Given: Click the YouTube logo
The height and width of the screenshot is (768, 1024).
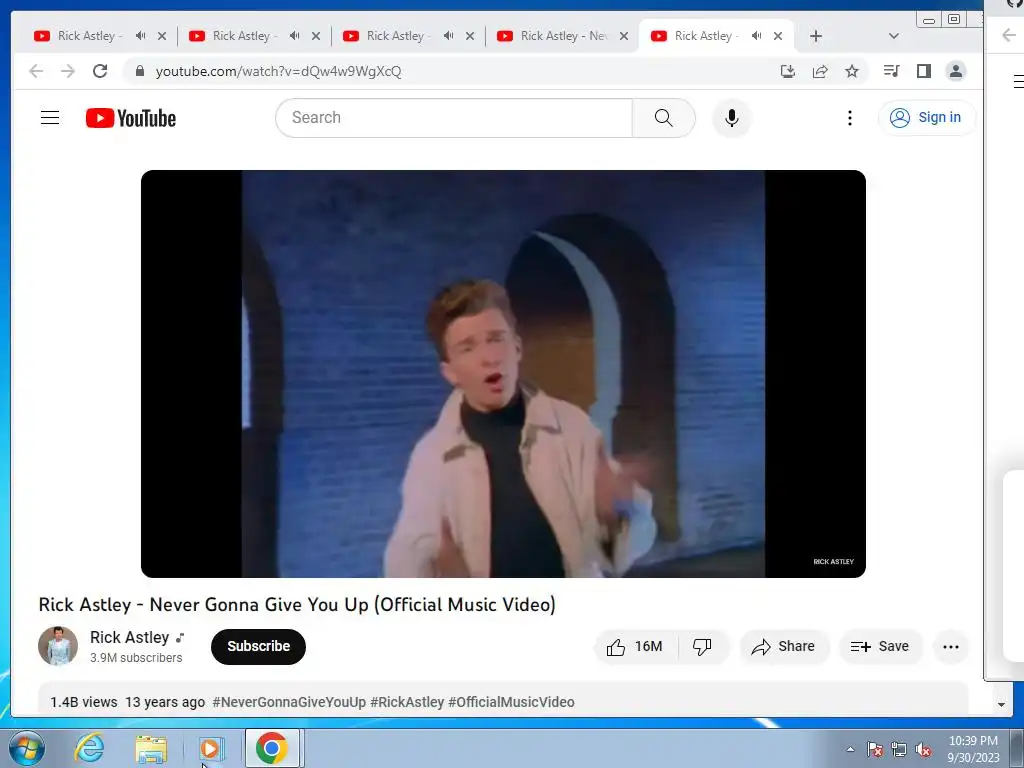Looking at the screenshot, I should tap(131, 118).
